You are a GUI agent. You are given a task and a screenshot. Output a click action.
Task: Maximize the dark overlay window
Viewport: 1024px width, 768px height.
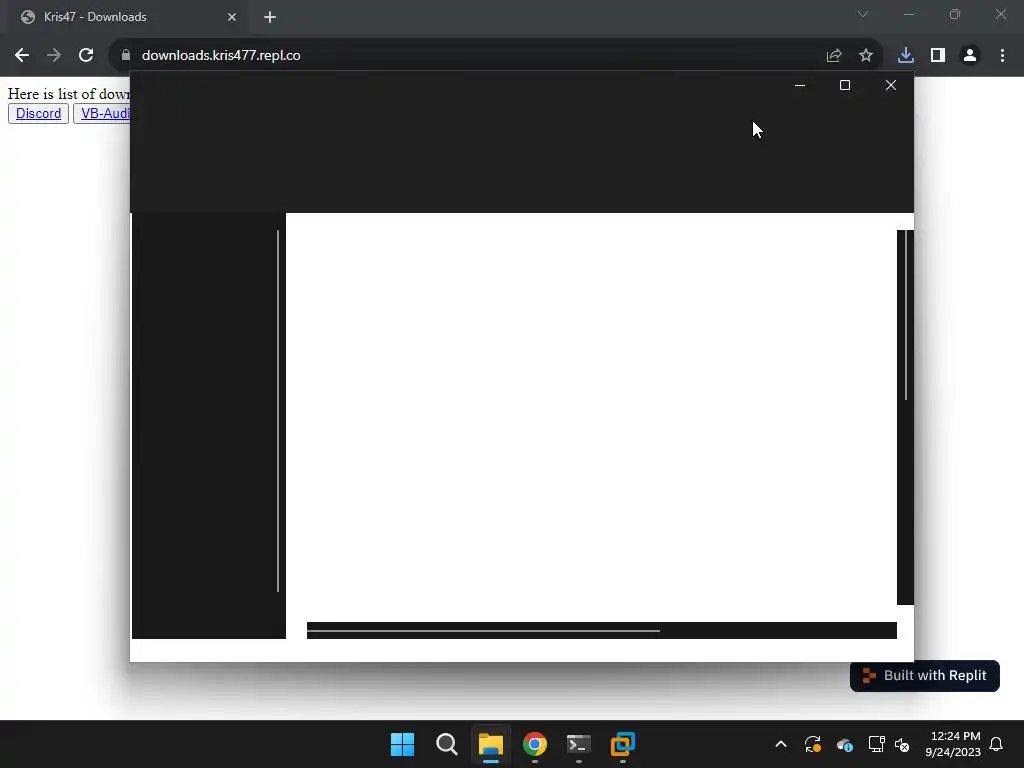click(844, 86)
